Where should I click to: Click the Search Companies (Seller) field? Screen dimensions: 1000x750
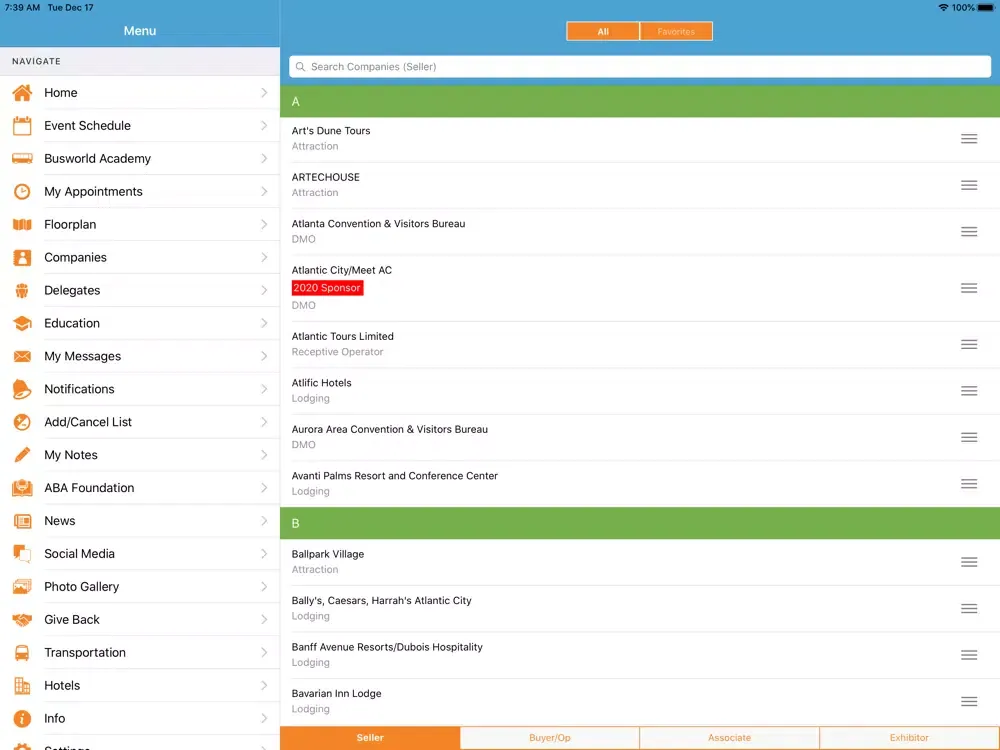(x=640, y=66)
